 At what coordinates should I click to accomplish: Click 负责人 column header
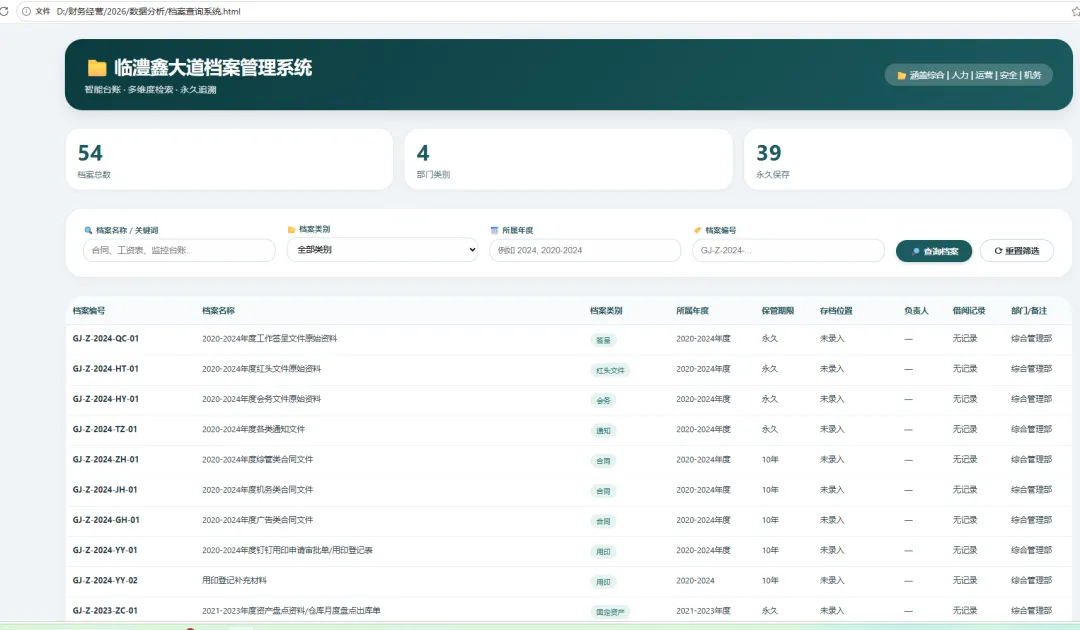coord(916,311)
